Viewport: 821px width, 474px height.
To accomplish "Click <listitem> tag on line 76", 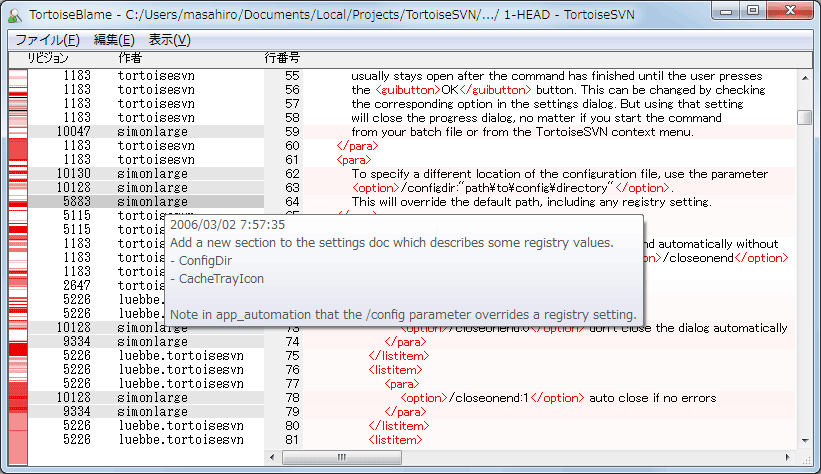I will pos(395,370).
